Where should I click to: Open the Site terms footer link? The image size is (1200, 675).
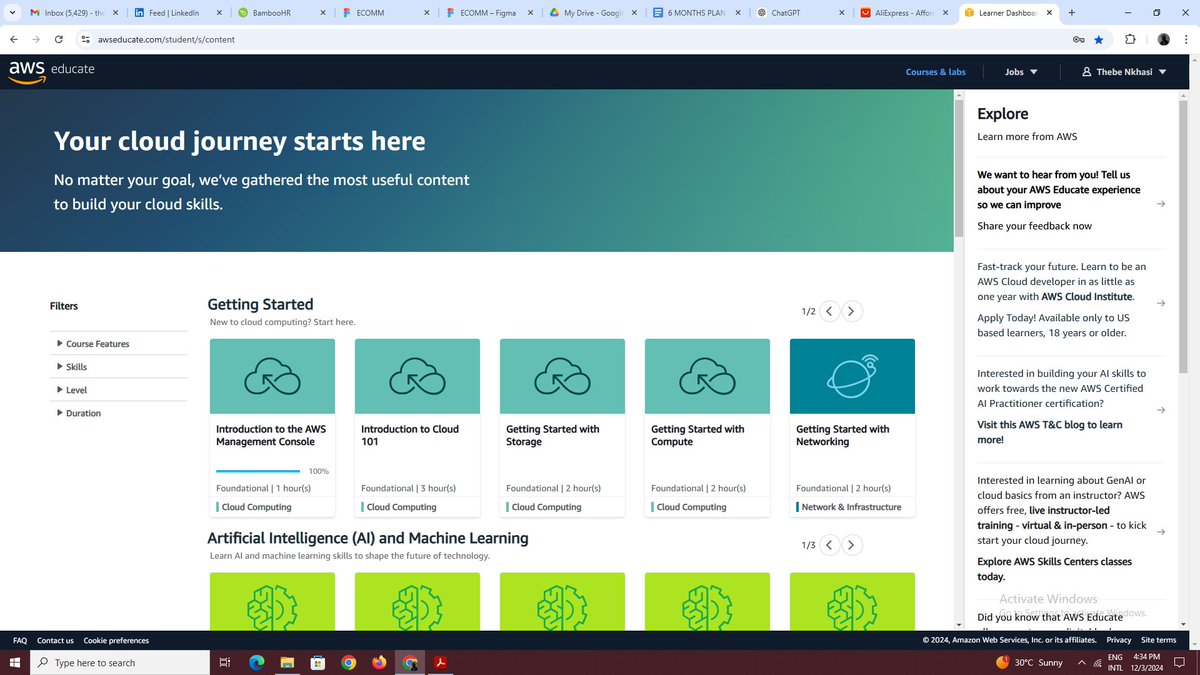click(x=1159, y=640)
